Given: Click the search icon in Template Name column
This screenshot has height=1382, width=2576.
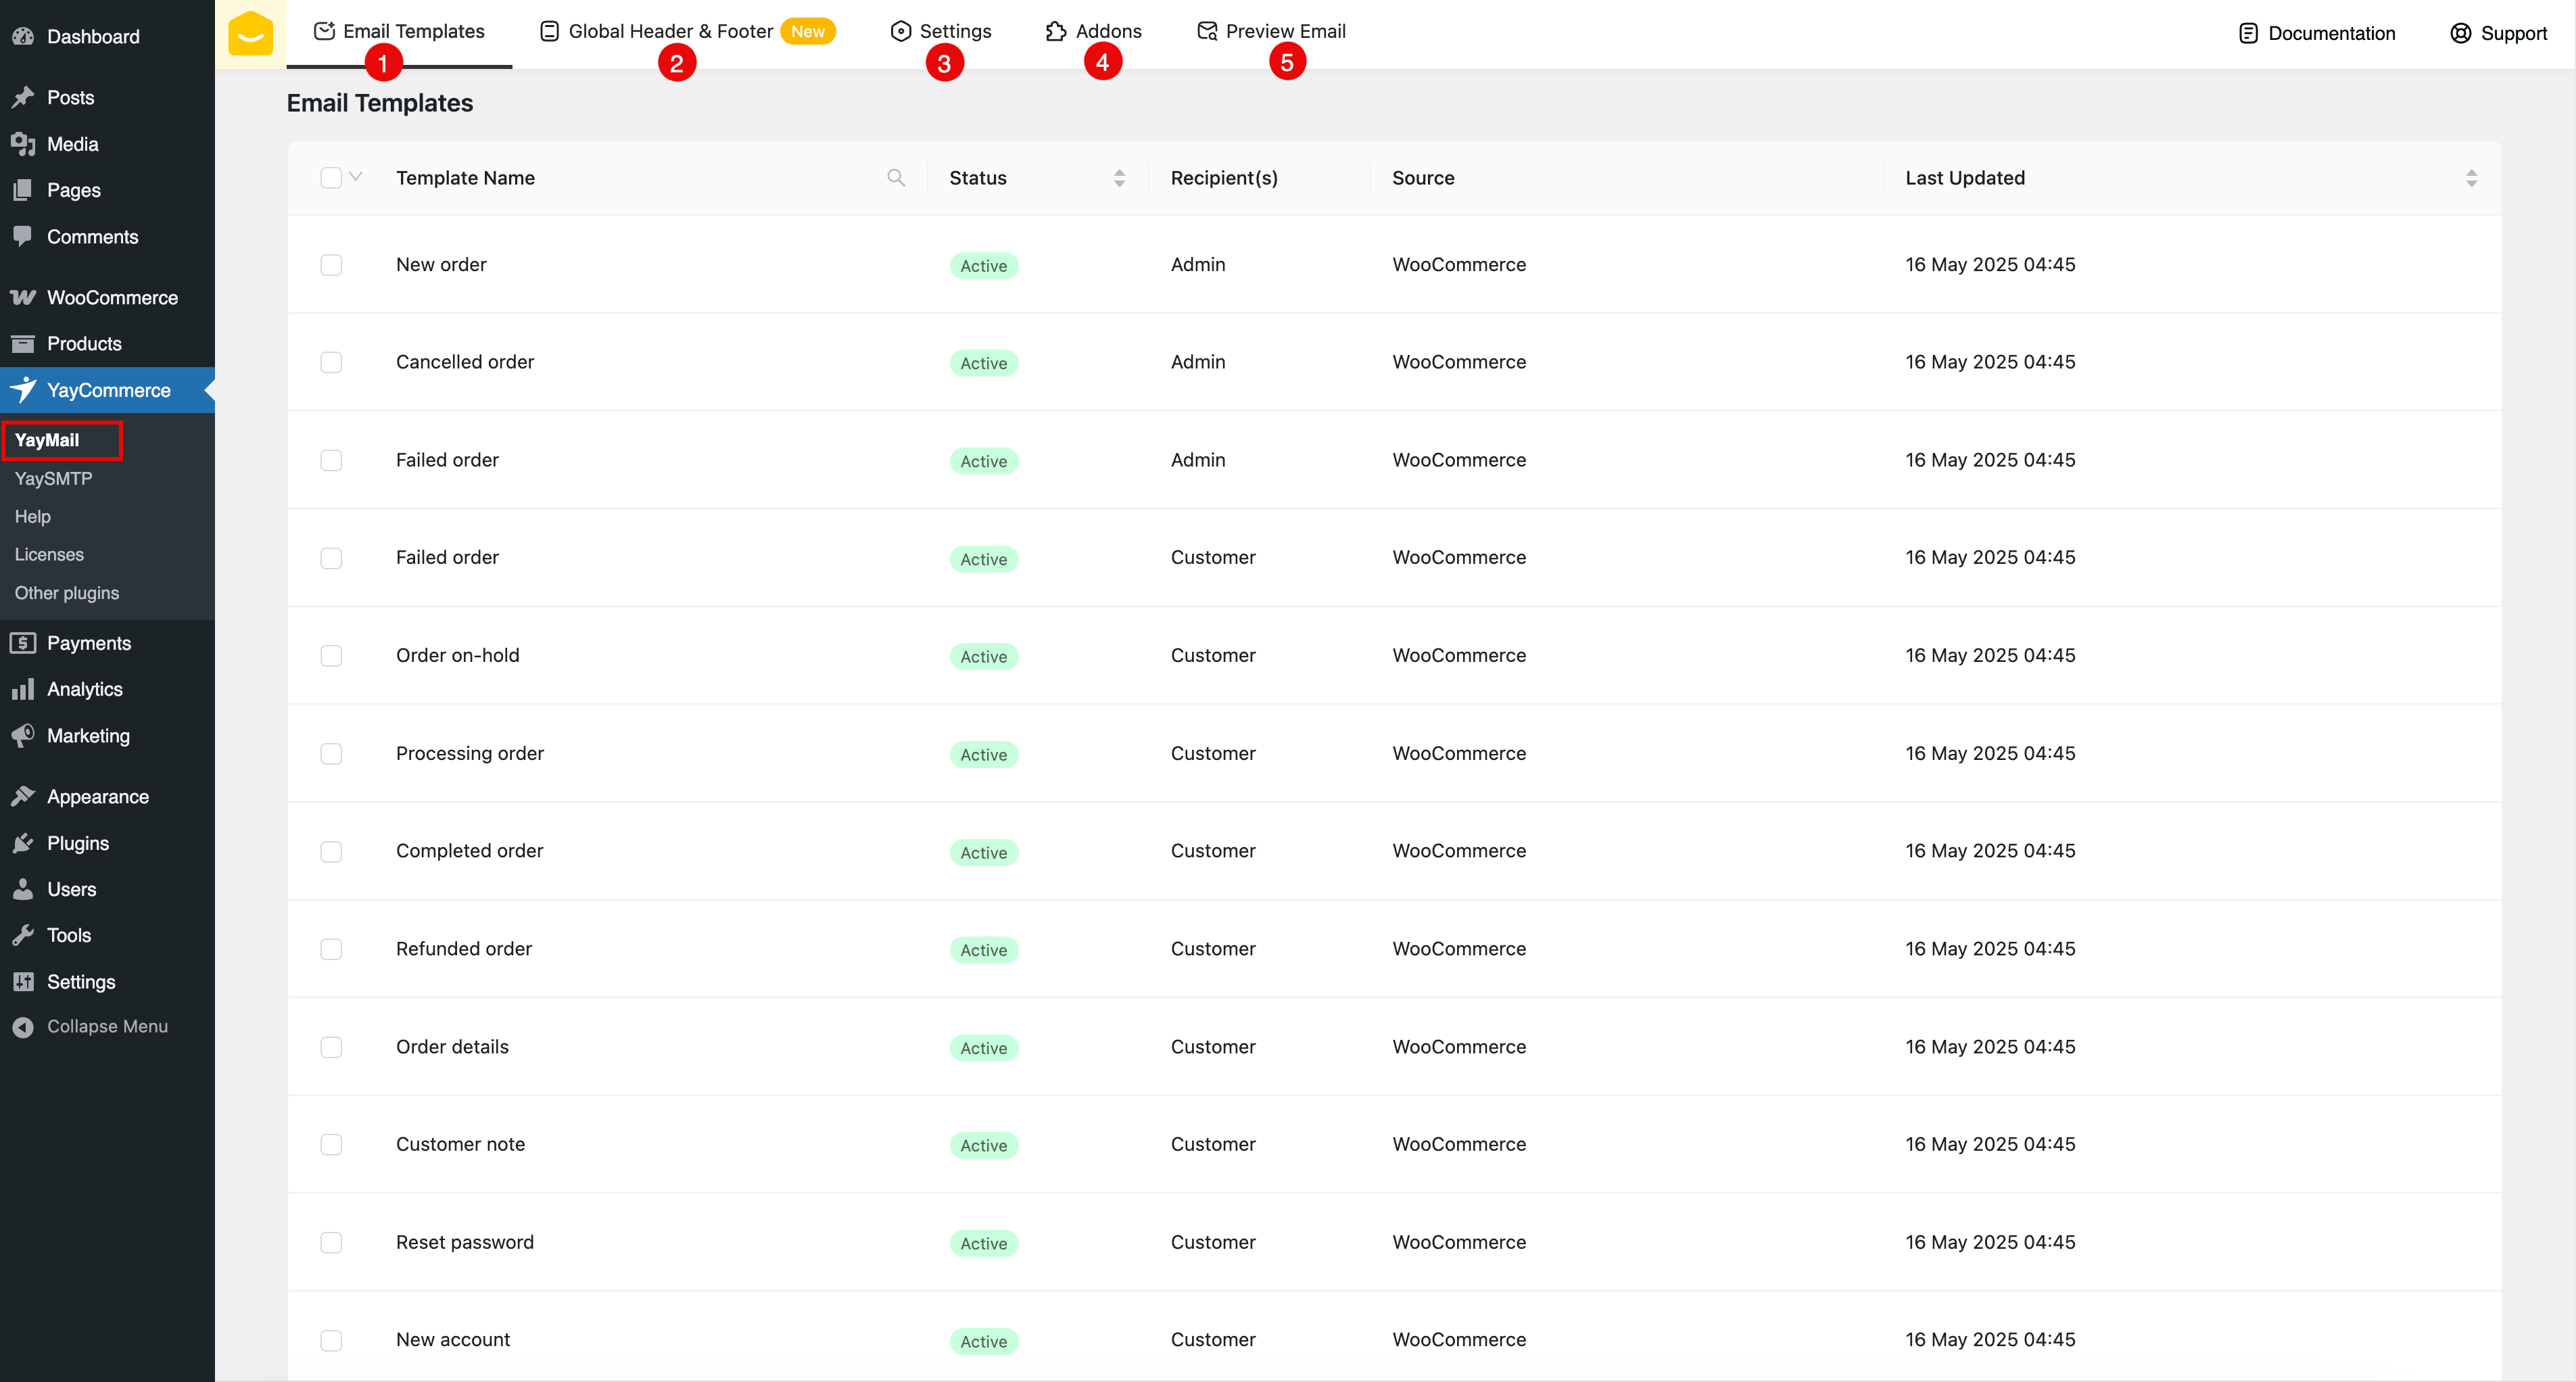Looking at the screenshot, I should tap(896, 178).
